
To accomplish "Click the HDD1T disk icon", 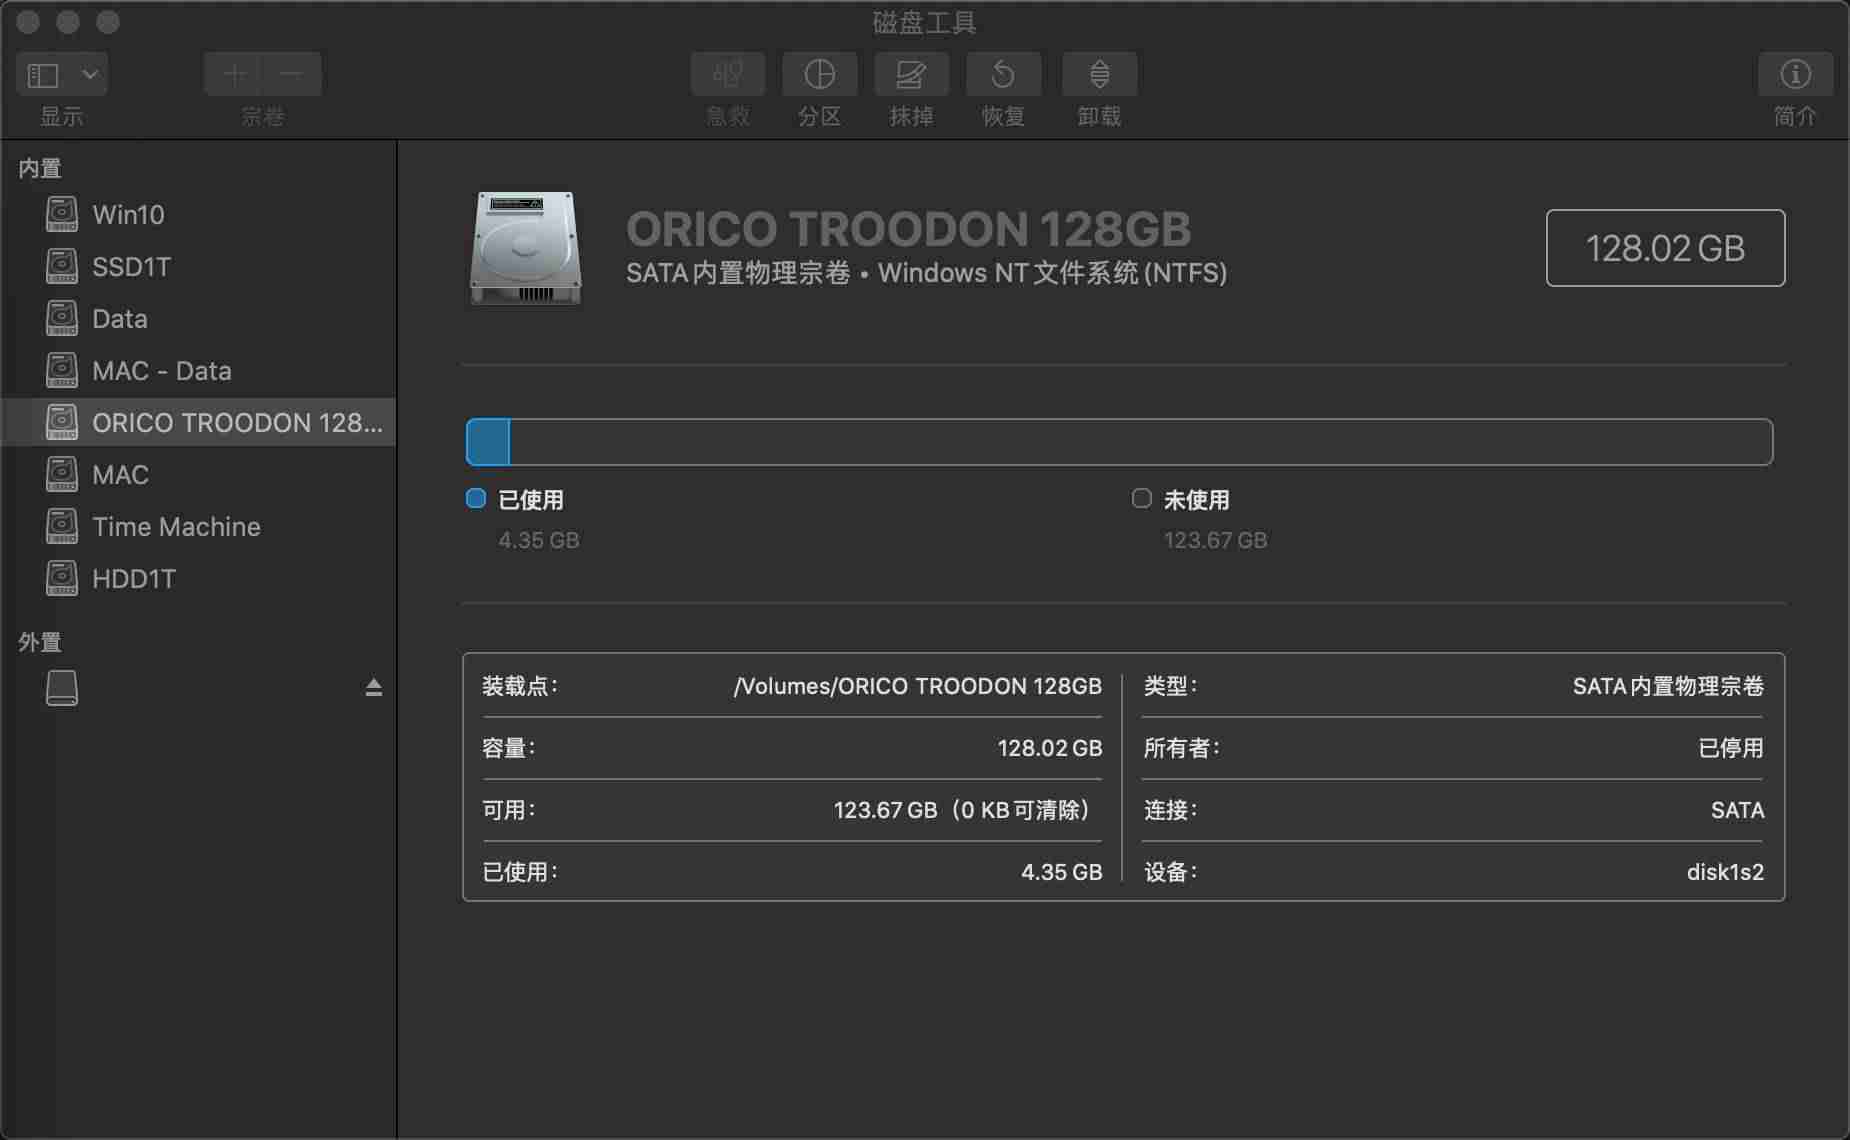I will [62, 578].
